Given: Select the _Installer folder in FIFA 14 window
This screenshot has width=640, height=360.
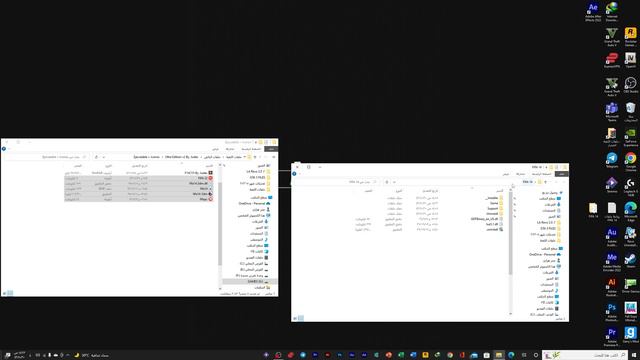Looking at the screenshot, I should point(494,198).
